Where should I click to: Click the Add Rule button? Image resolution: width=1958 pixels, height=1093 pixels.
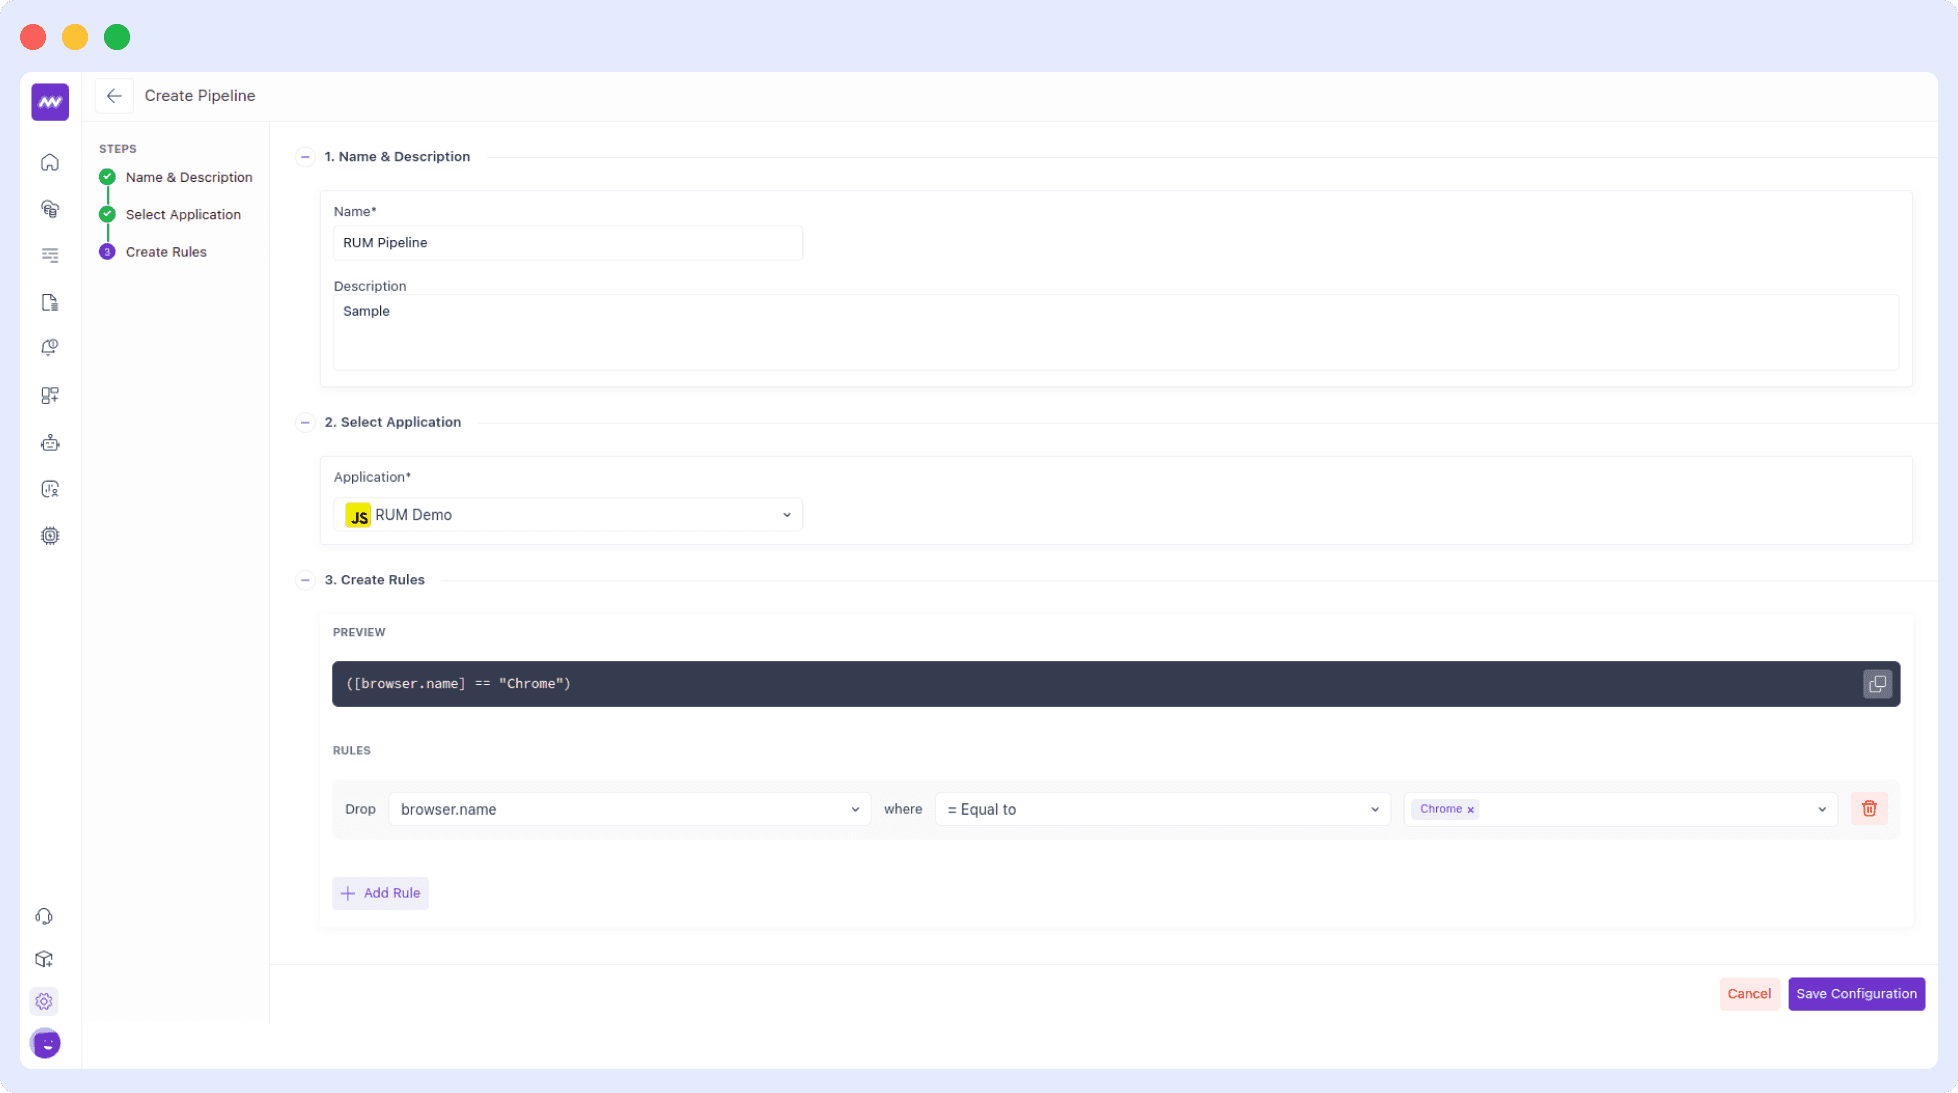click(380, 893)
